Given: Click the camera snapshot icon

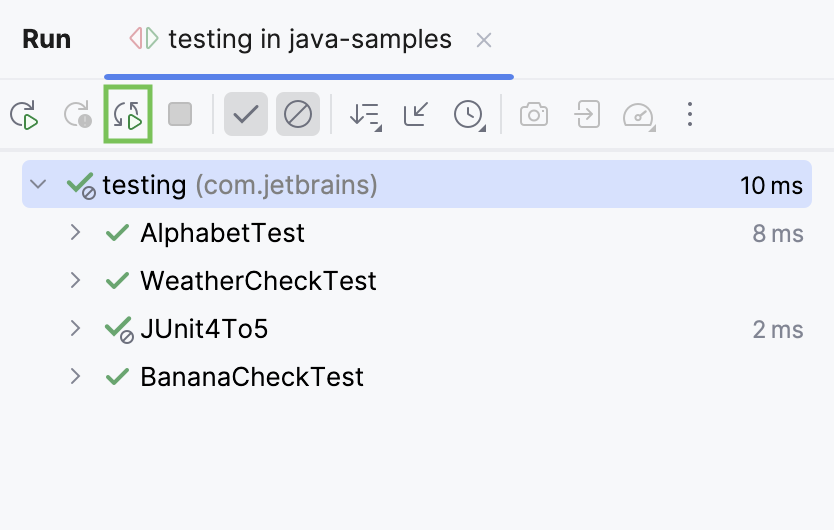Looking at the screenshot, I should [534, 114].
